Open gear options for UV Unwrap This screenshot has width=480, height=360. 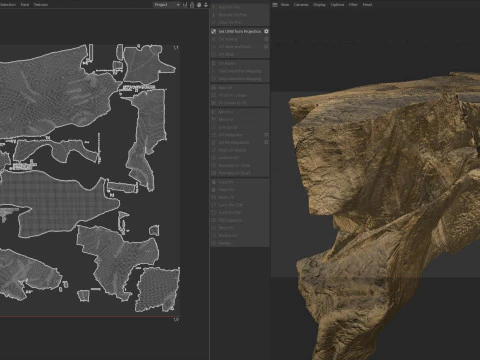[266, 39]
